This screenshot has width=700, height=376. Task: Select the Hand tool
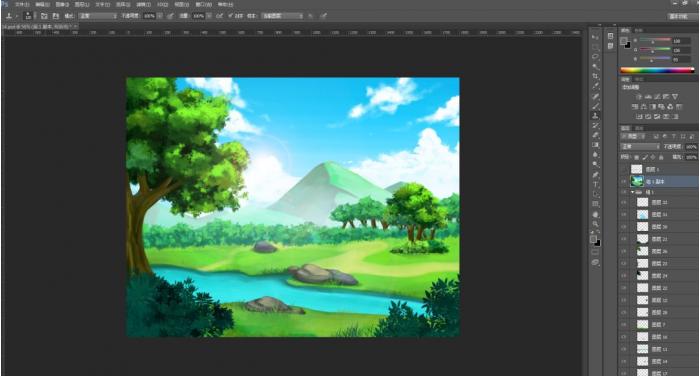pyautogui.click(x=595, y=214)
